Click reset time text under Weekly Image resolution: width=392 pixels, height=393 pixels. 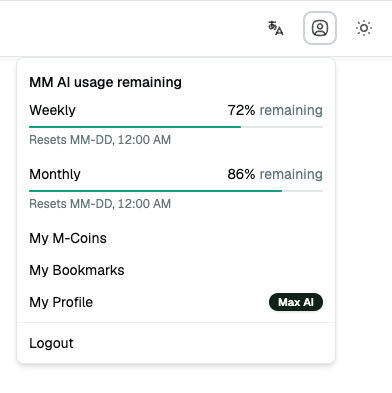pyautogui.click(x=100, y=140)
